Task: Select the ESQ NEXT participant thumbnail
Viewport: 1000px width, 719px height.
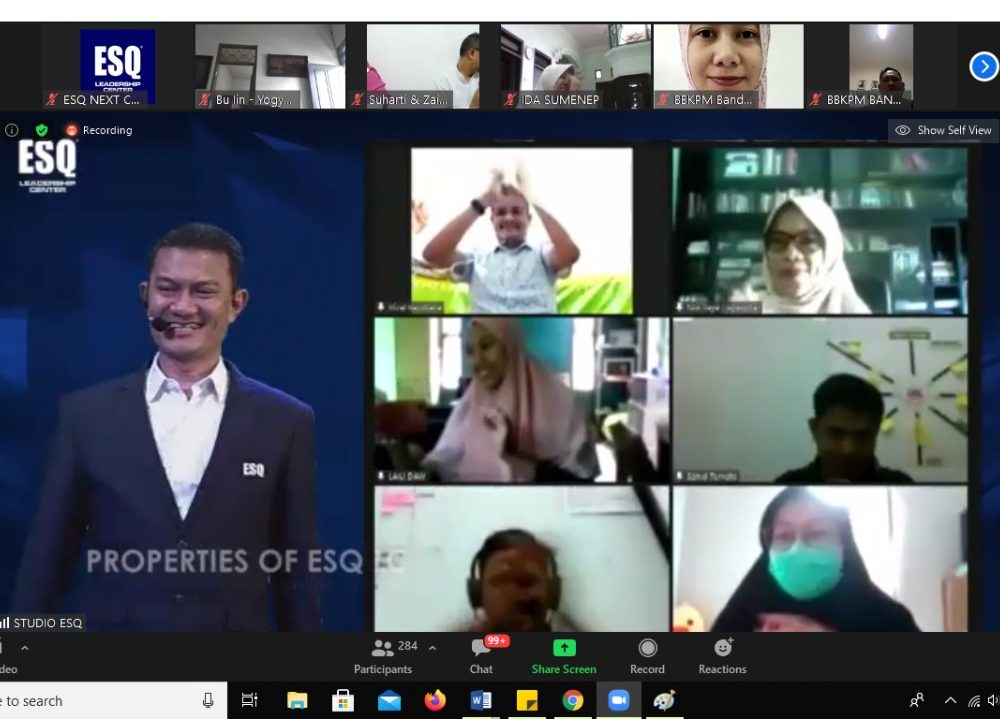Action: coord(117,67)
